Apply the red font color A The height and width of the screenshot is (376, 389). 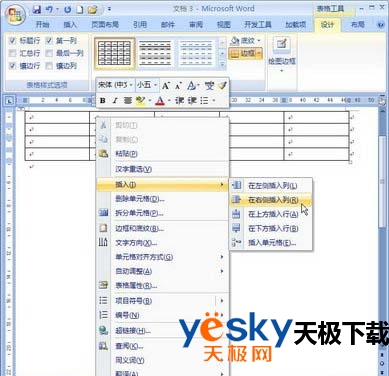tap(160, 100)
